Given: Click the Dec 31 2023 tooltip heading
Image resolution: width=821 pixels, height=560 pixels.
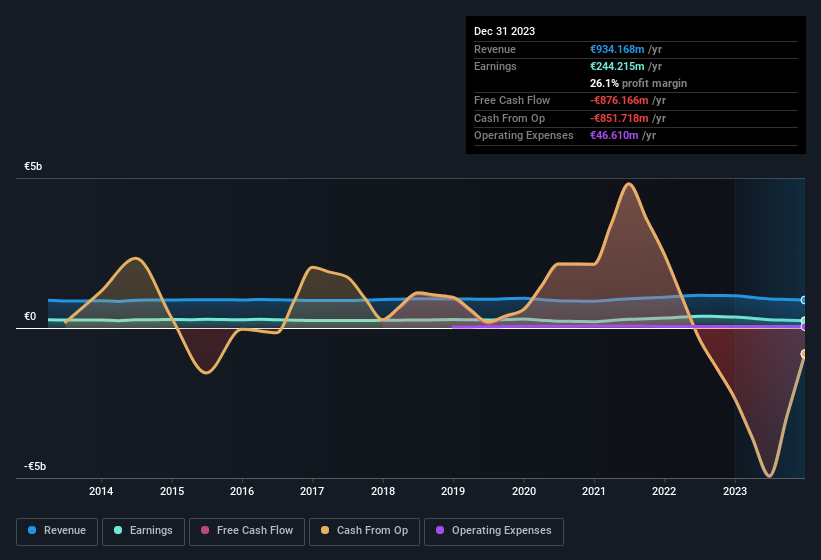Looking at the screenshot, I should click(505, 31).
